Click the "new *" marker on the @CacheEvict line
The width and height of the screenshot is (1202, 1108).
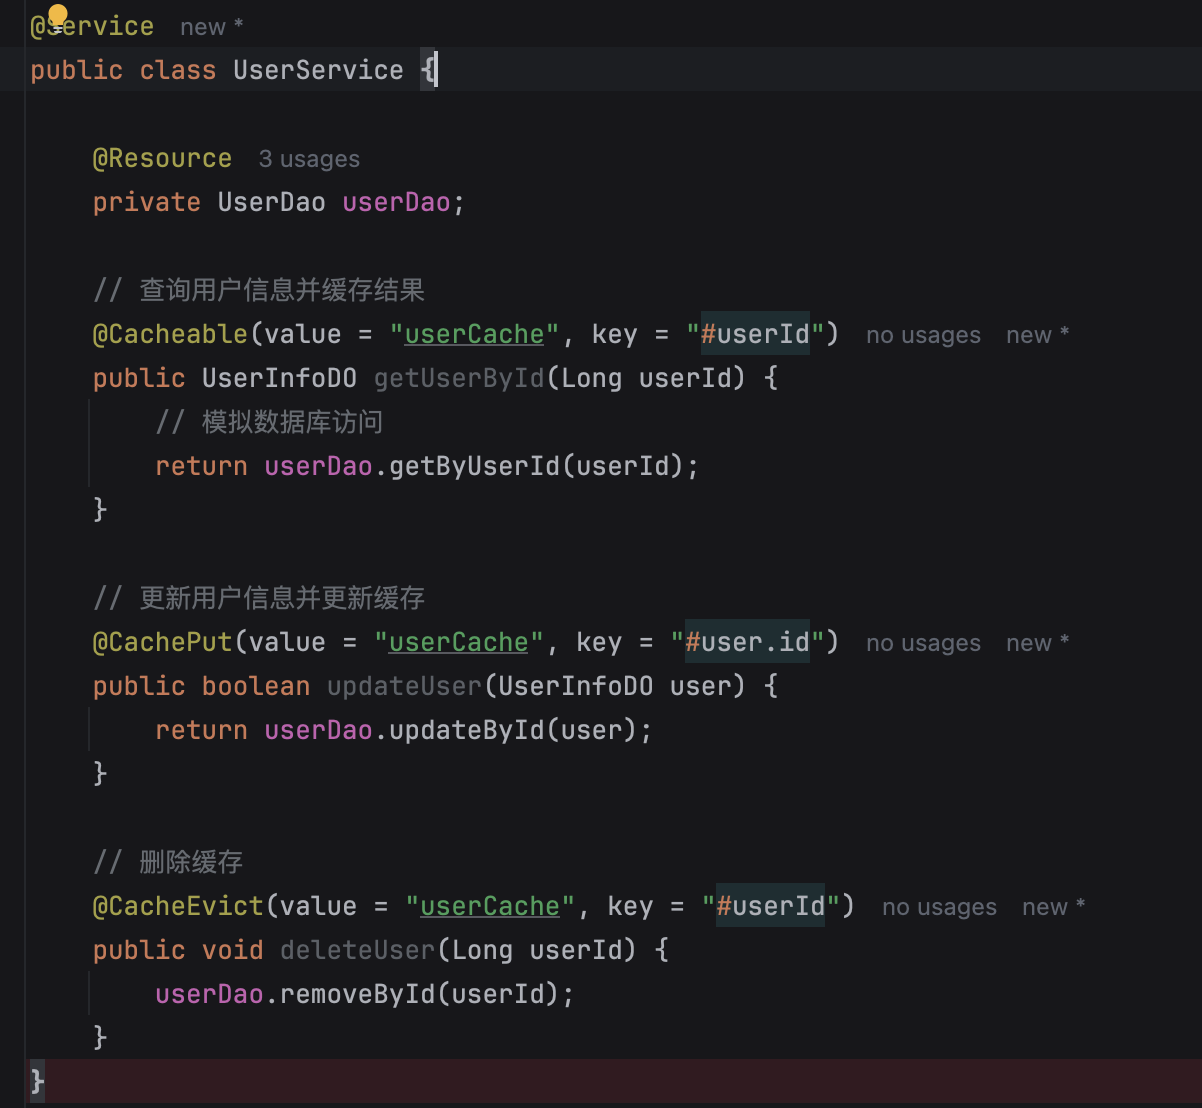point(1046,906)
